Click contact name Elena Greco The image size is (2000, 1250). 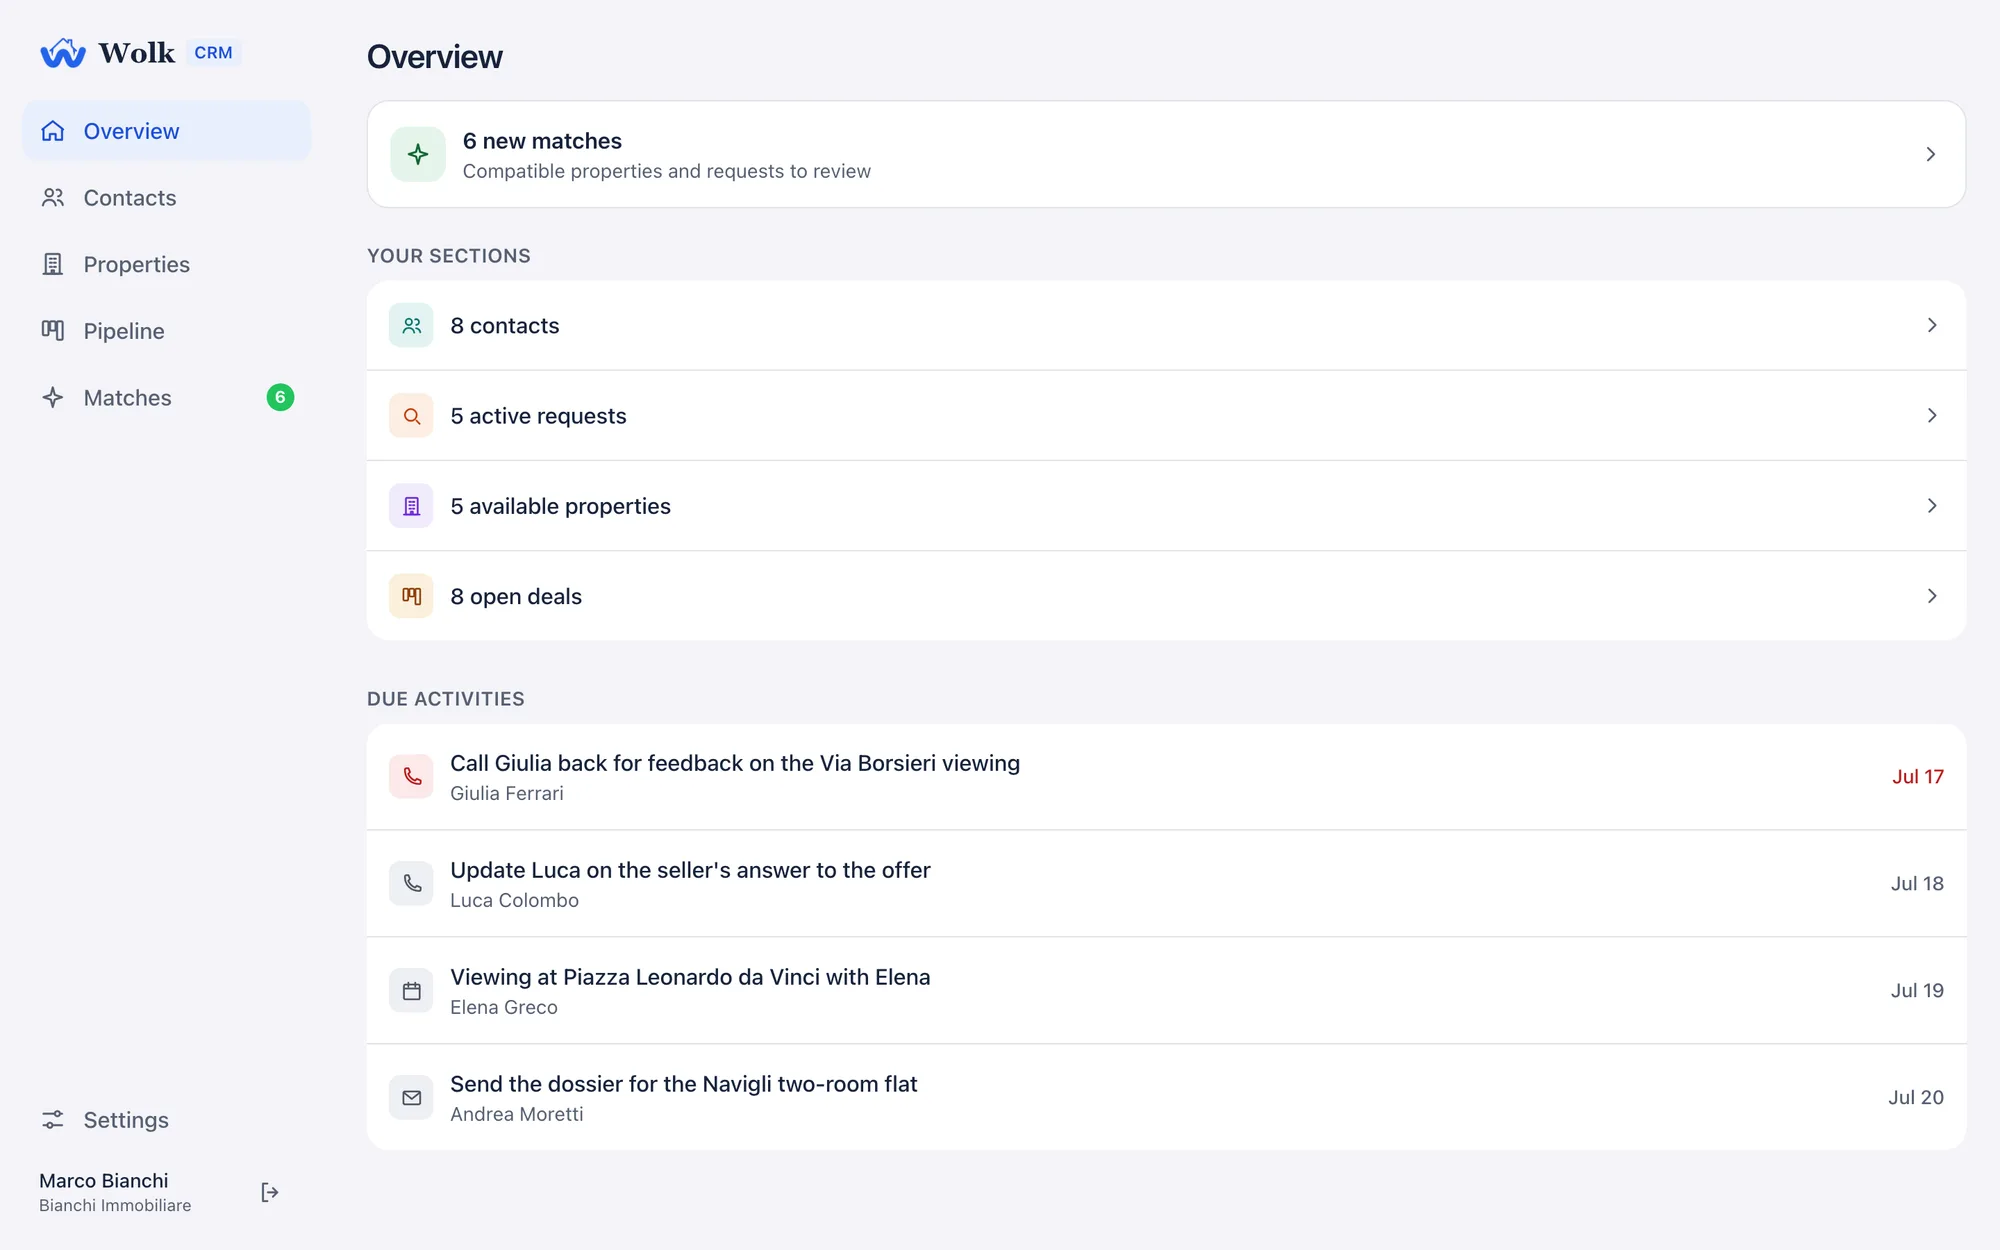(504, 1007)
